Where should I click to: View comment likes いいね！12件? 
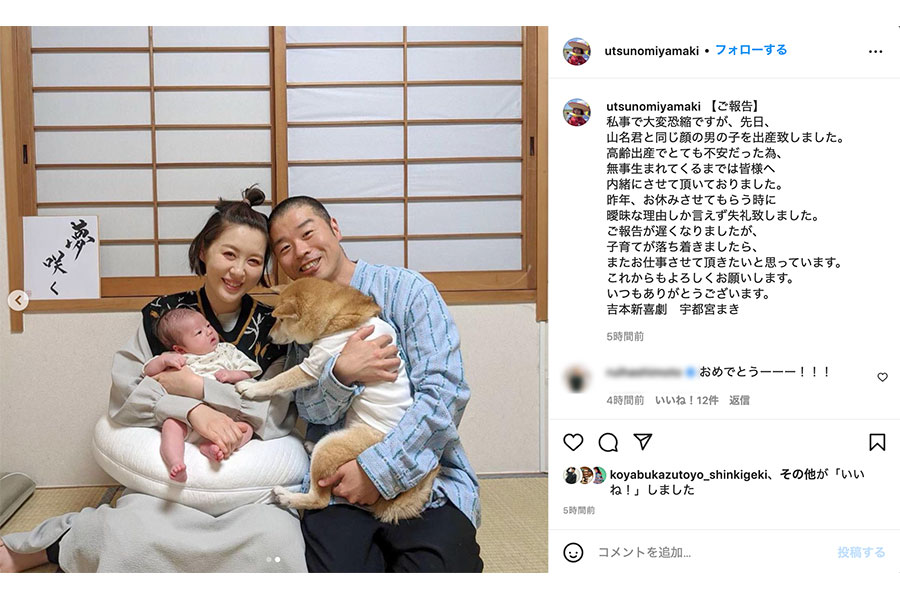tap(686, 400)
